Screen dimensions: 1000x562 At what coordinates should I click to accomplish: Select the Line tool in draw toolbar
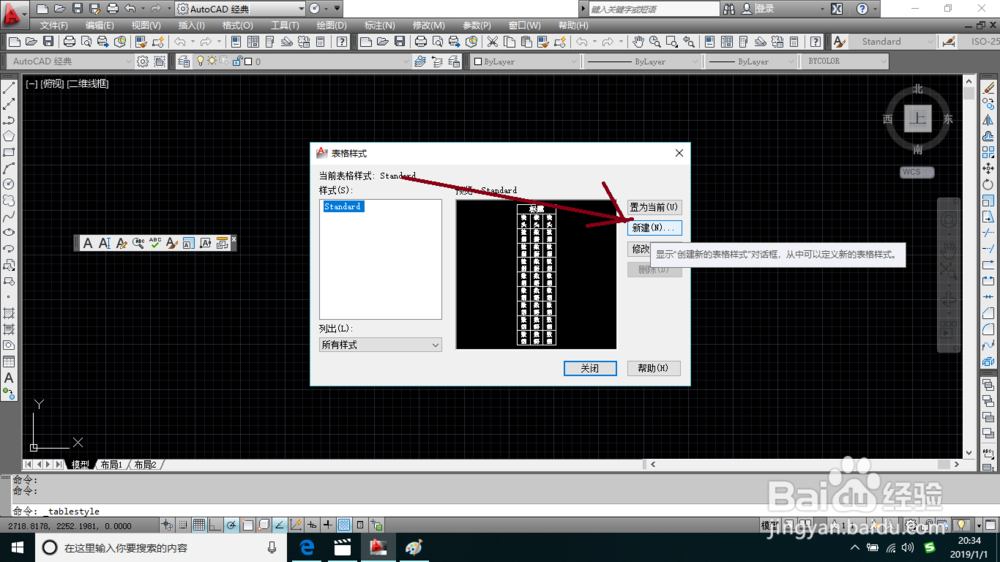coord(9,88)
